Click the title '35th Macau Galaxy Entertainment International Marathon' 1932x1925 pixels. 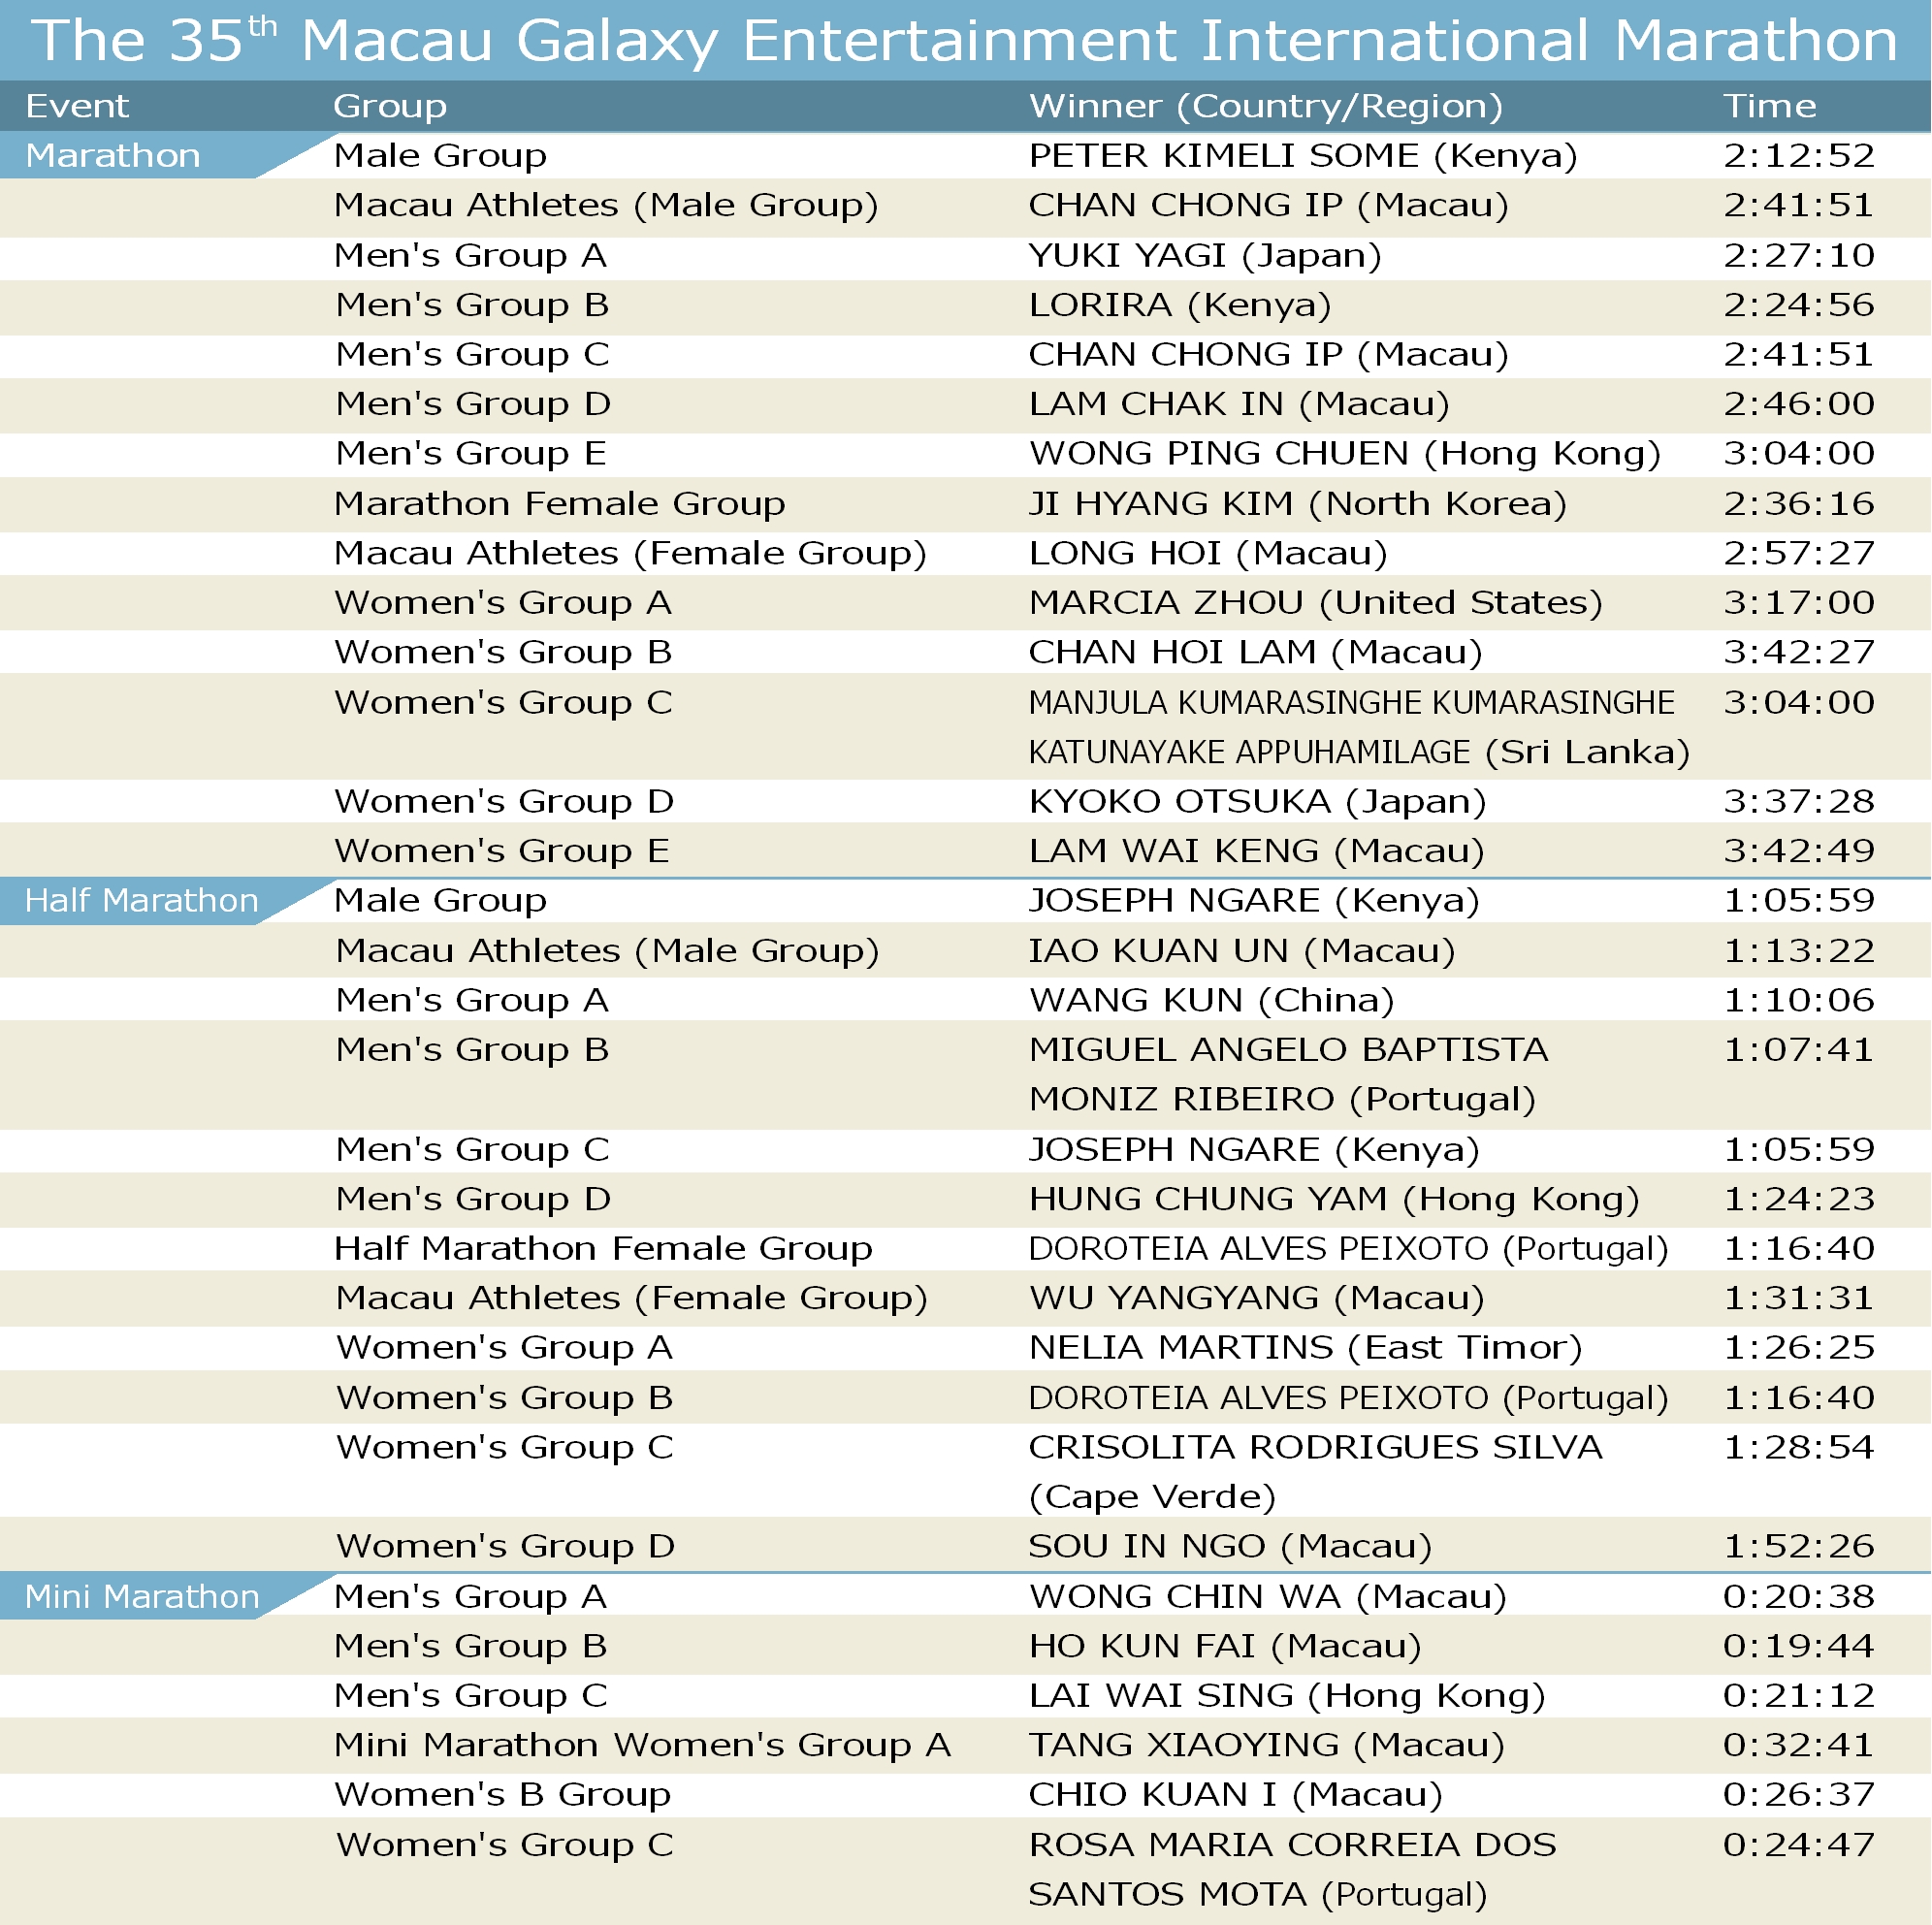pyautogui.click(x=1033, y=40)
